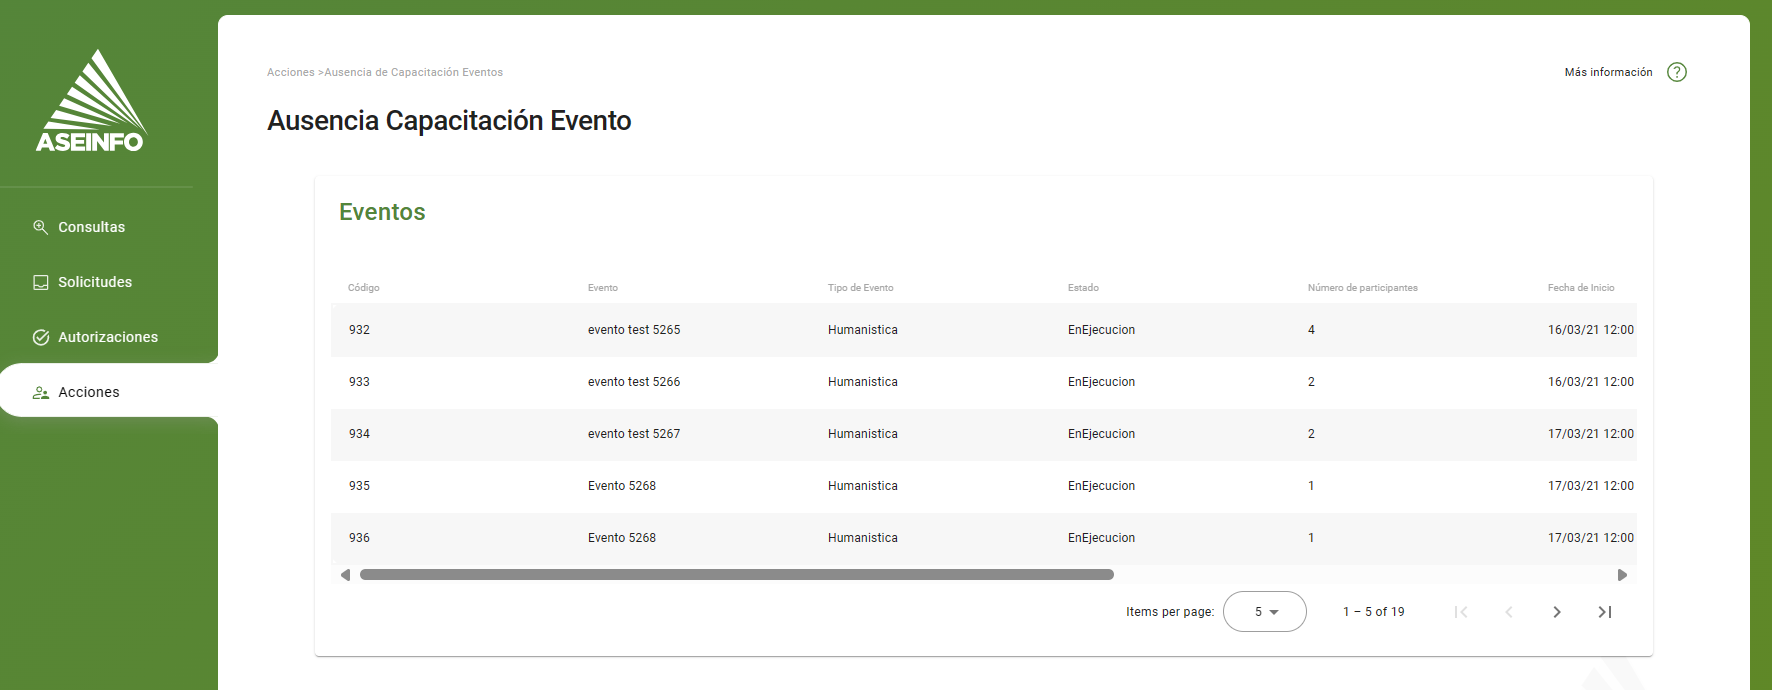Image resolution: width=1772 pixels, height=690 pixels.
Task: Click the help question mark icon
Action: click(x=1677, y=72)
